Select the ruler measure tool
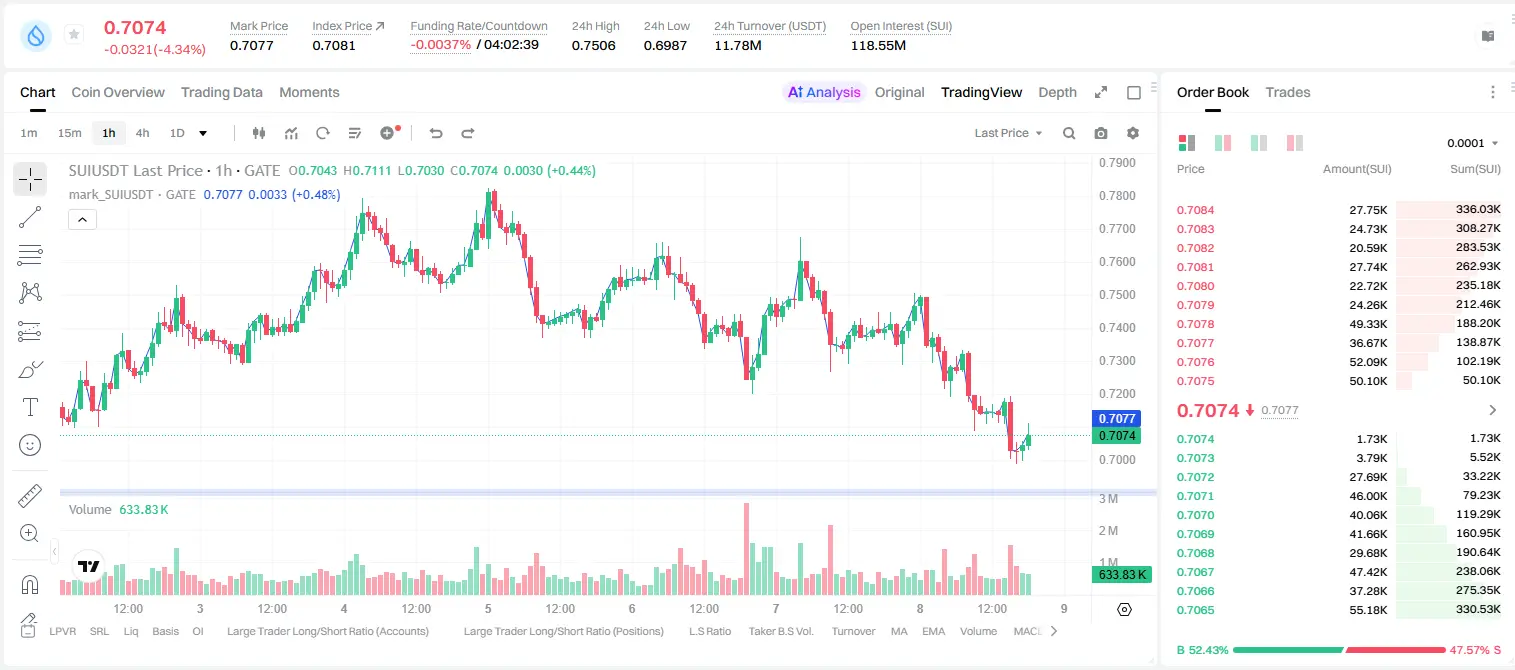1515x670 pixels. pos(30,495)
